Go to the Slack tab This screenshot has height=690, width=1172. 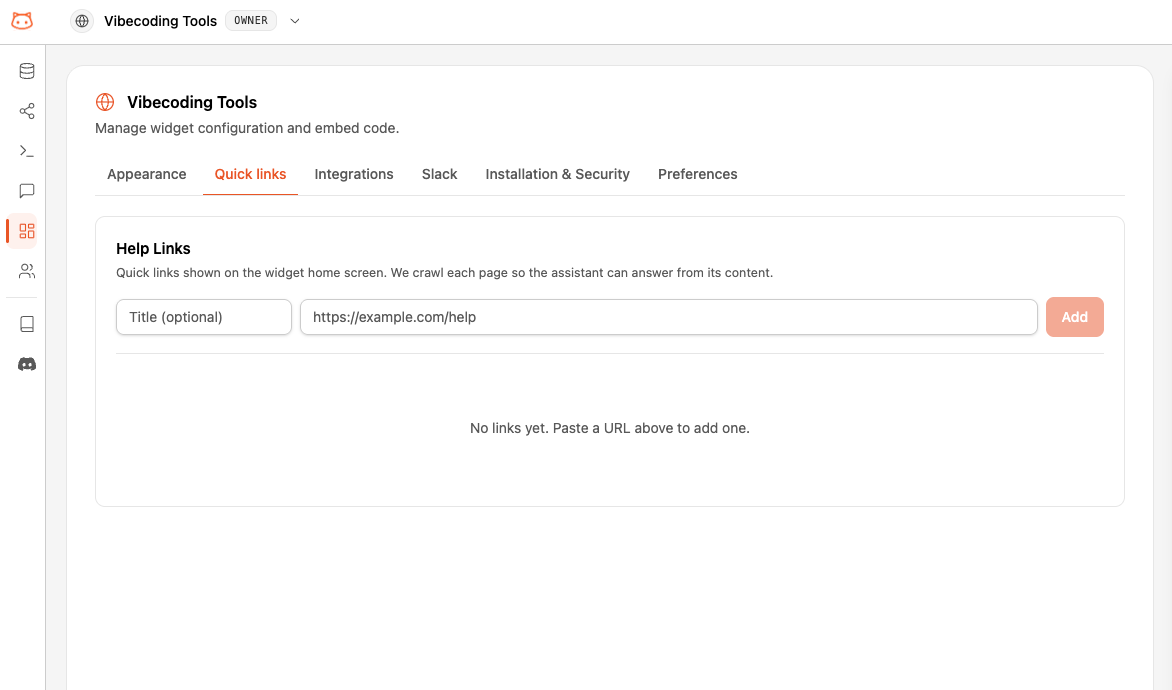point(440,174)
